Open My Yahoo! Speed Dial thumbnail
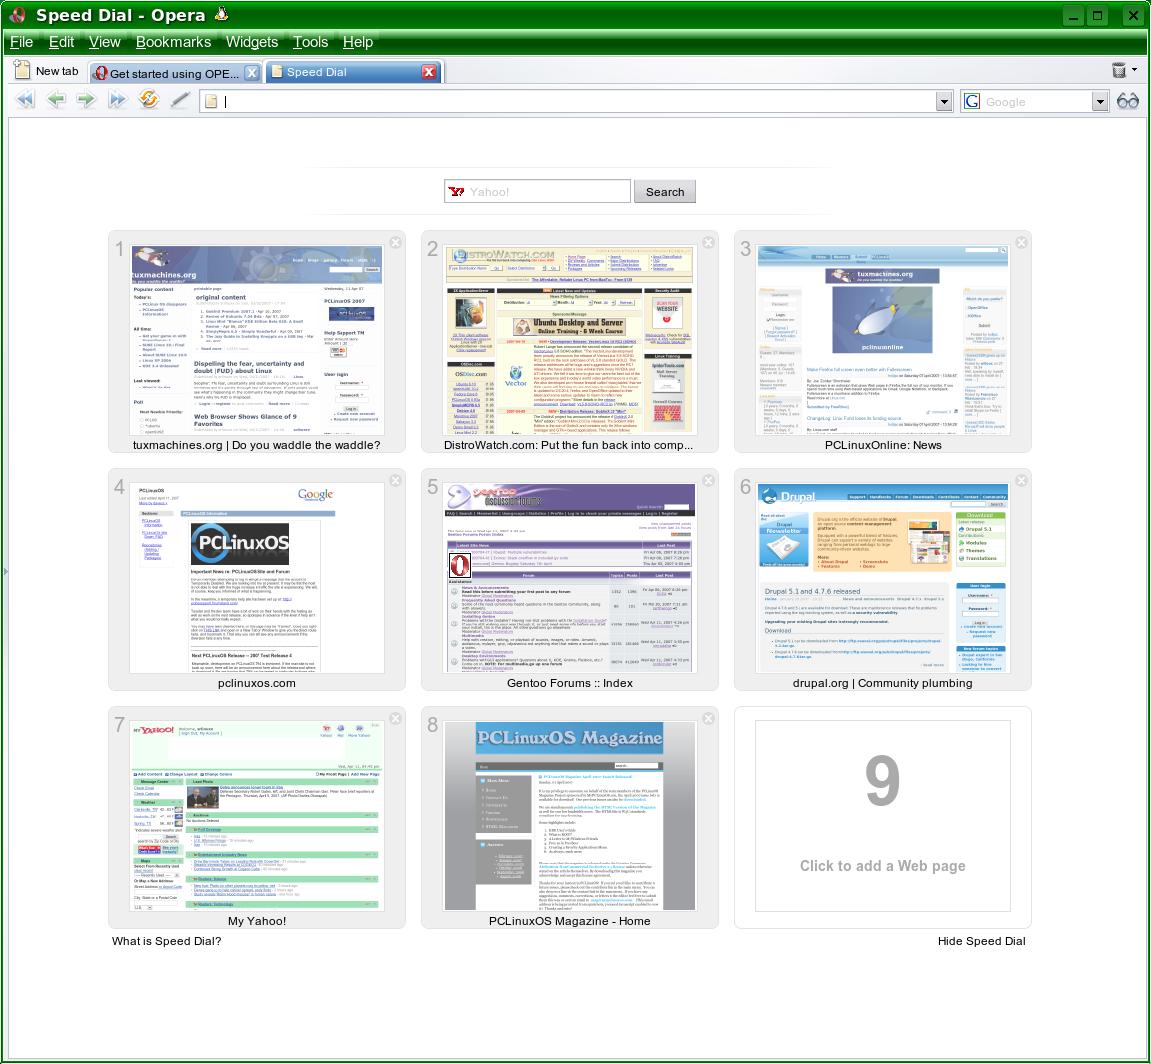 (x=257, y=816)
